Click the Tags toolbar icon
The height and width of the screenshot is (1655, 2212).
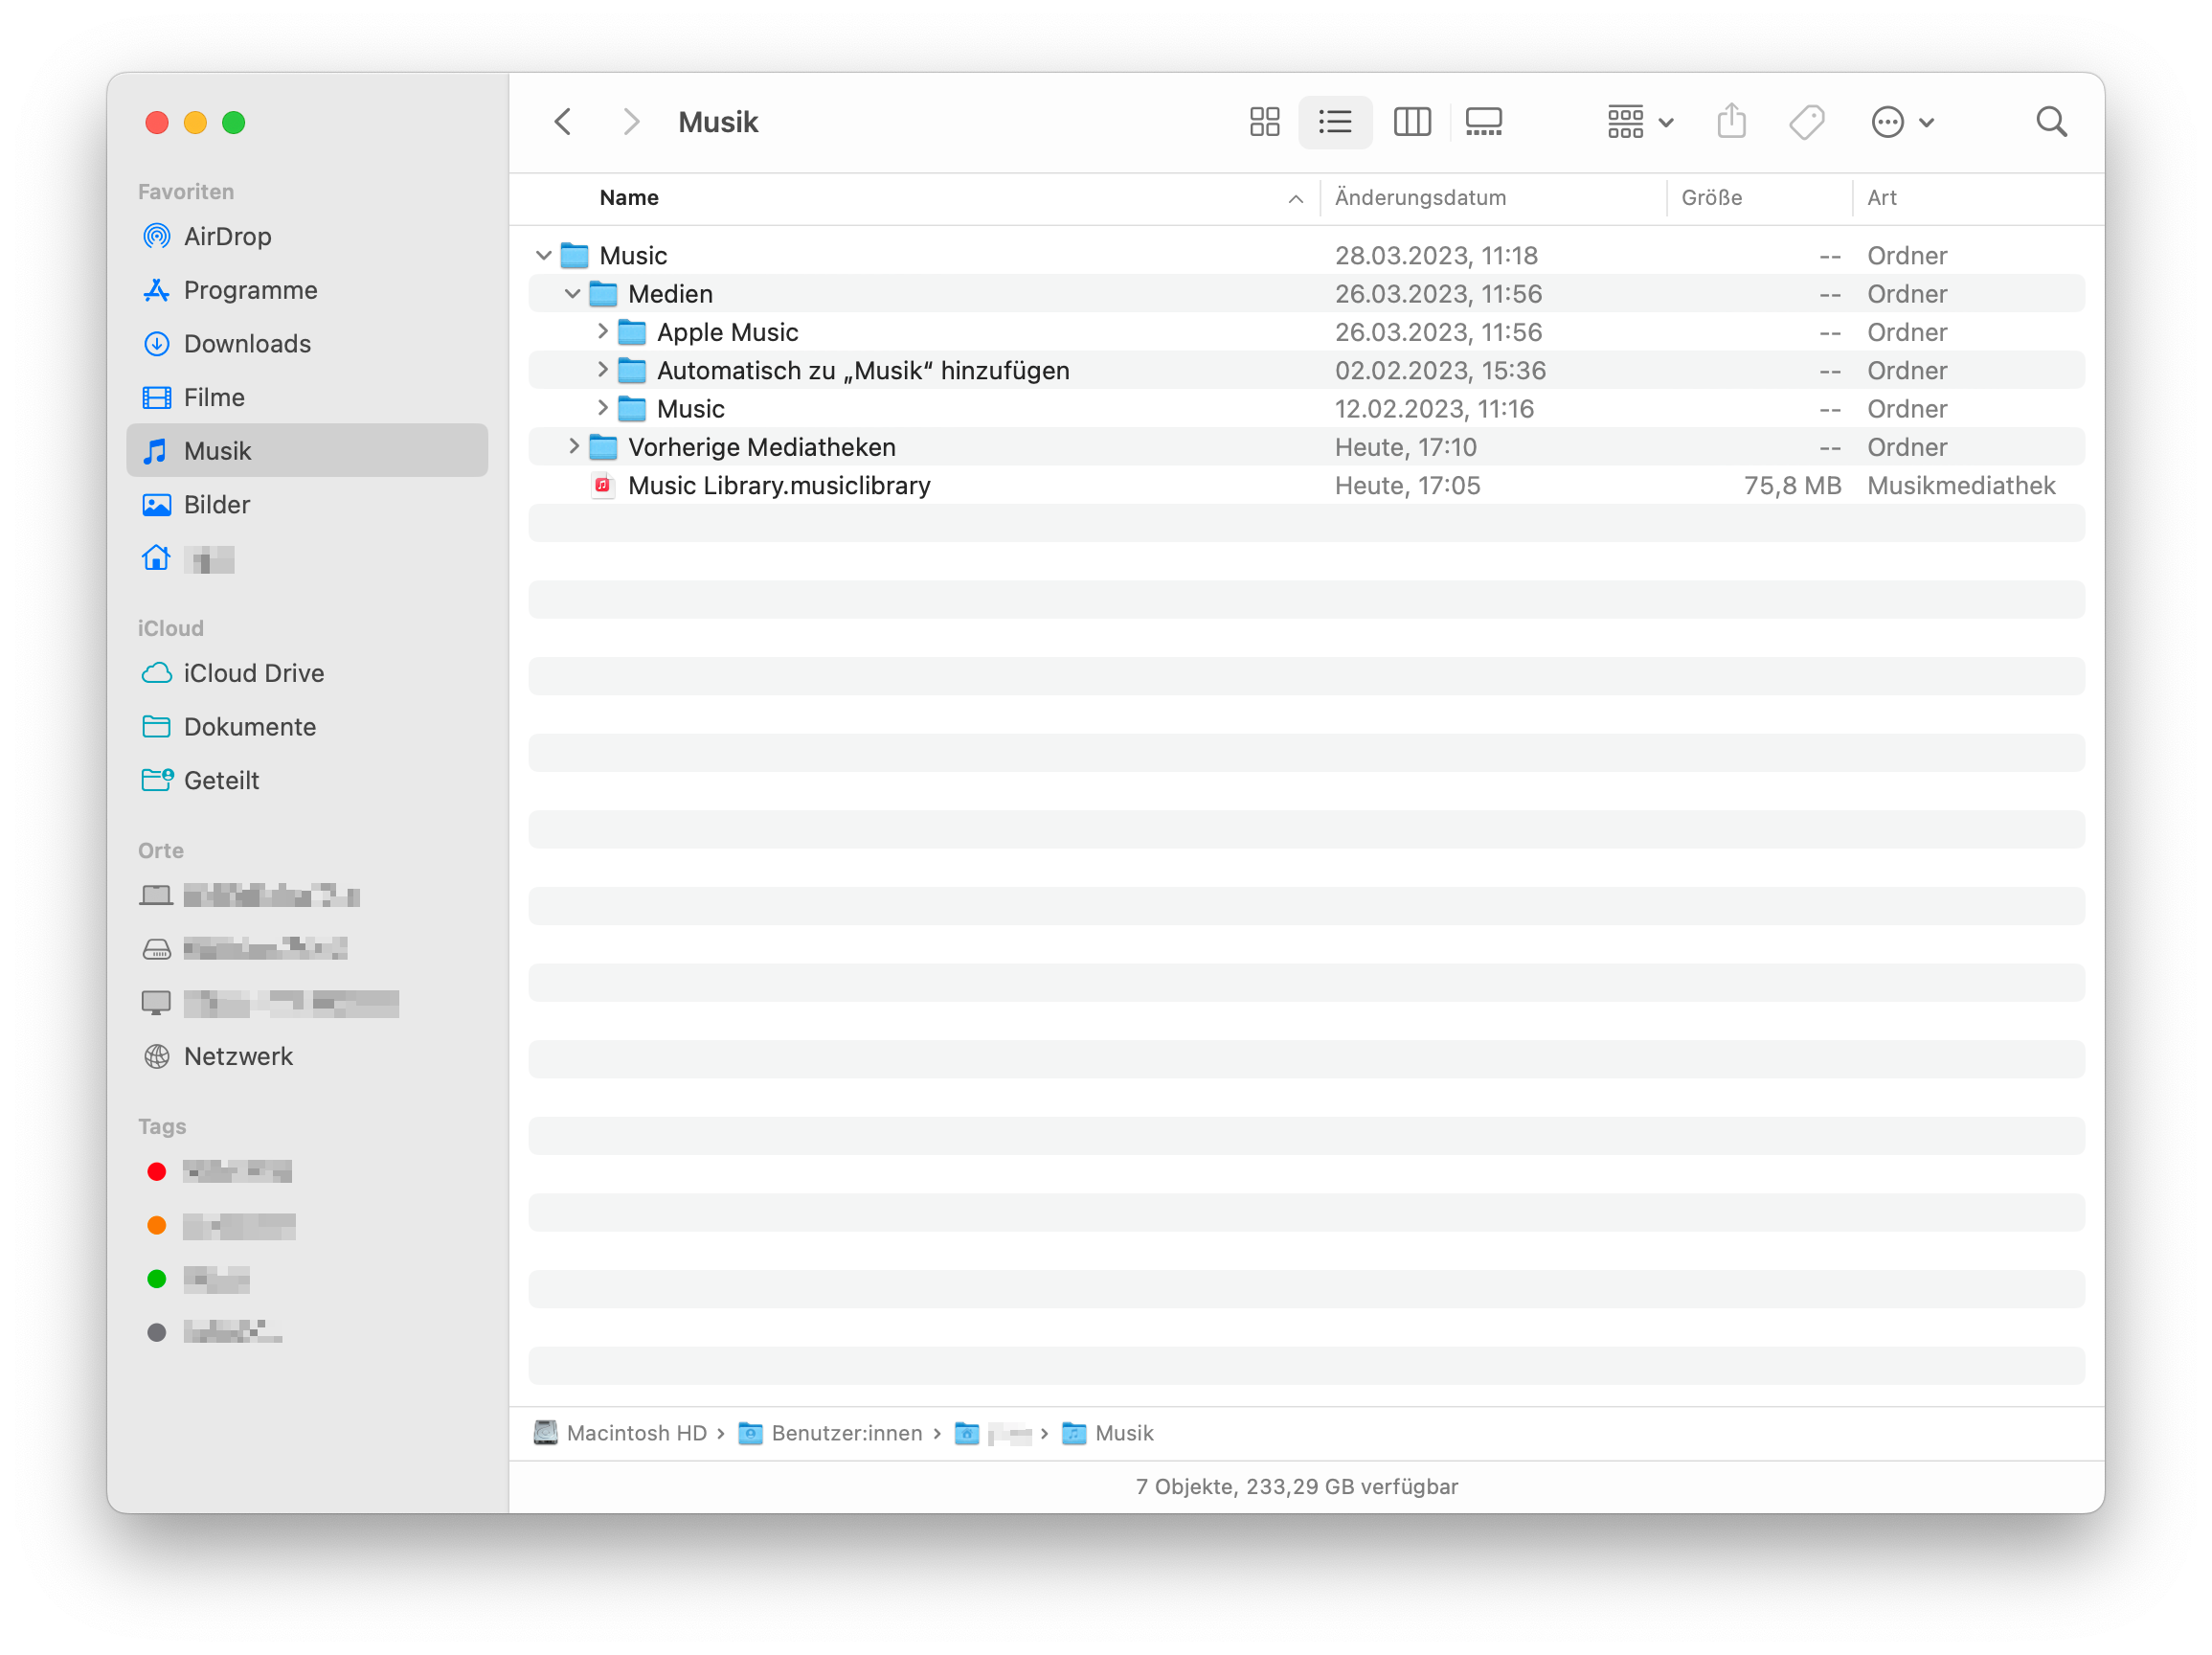[x=1806, y=122]
